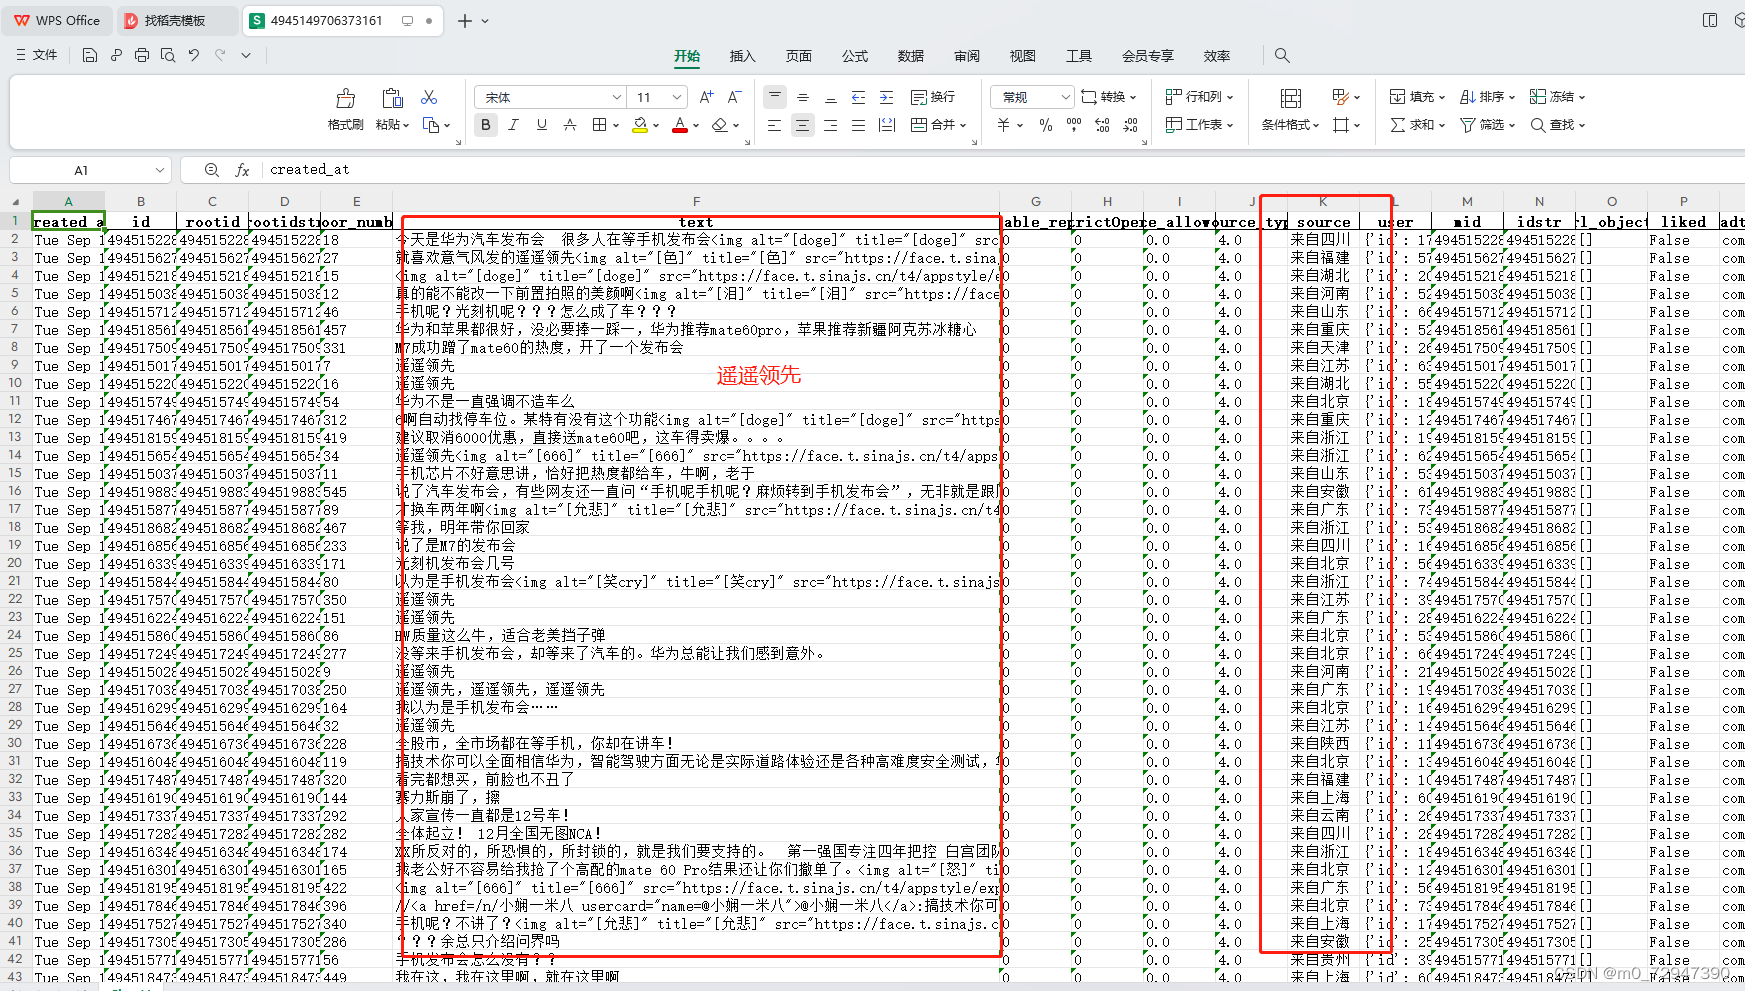Expand the 粘贴 paste options arrow
Screen dimensions: 1745x991
(407, 125)
